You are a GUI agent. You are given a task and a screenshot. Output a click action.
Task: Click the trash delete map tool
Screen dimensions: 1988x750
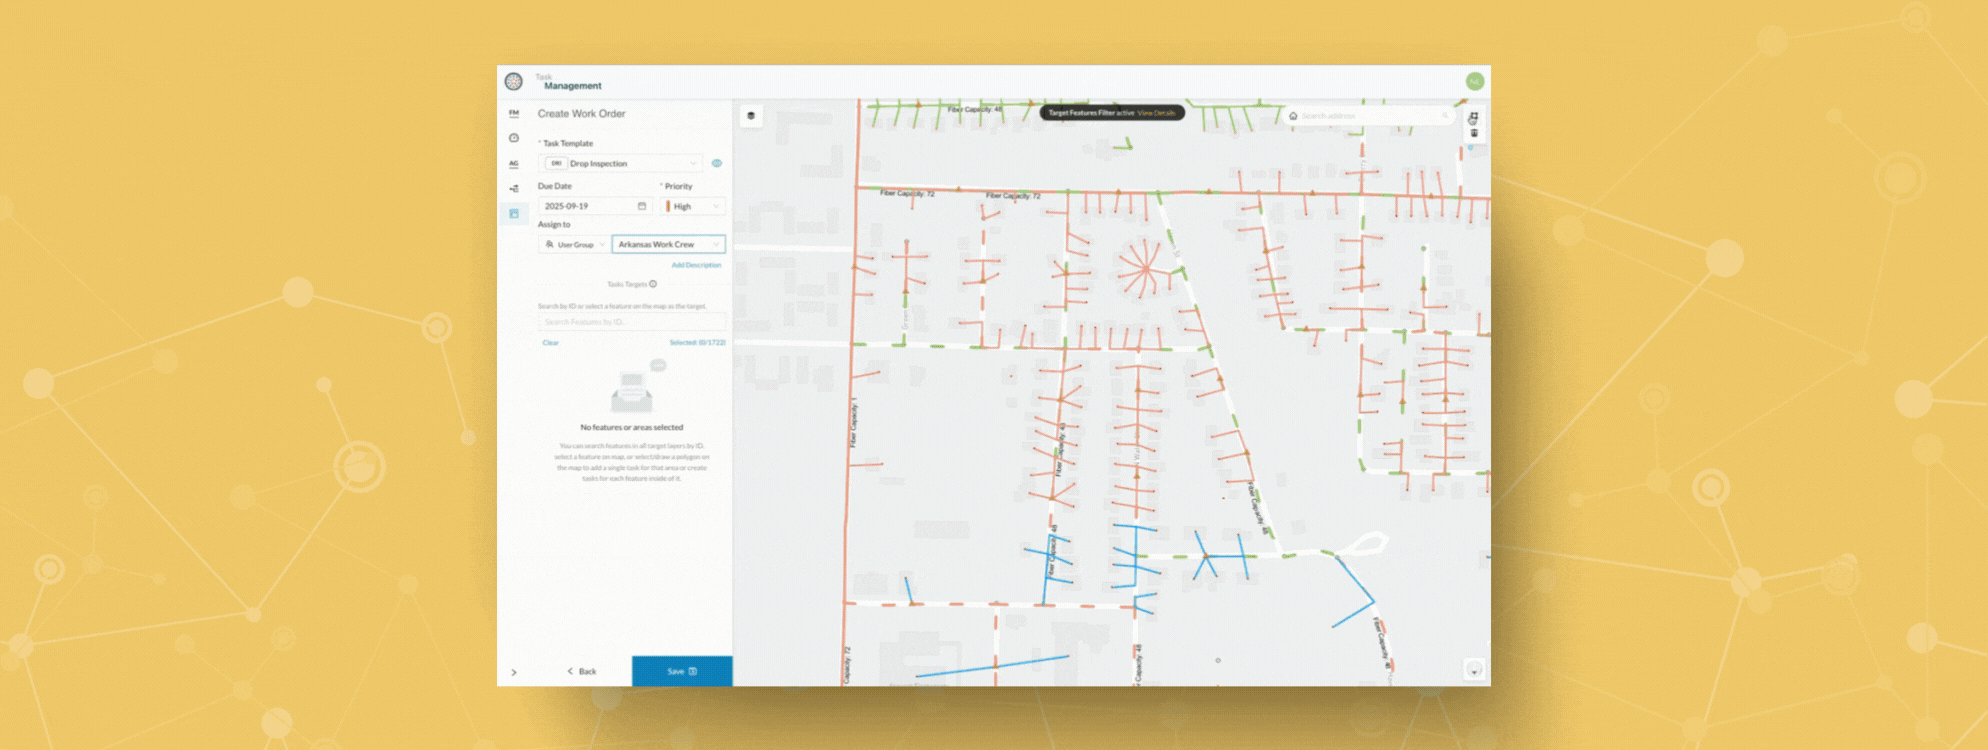(x=1473, y=133)
